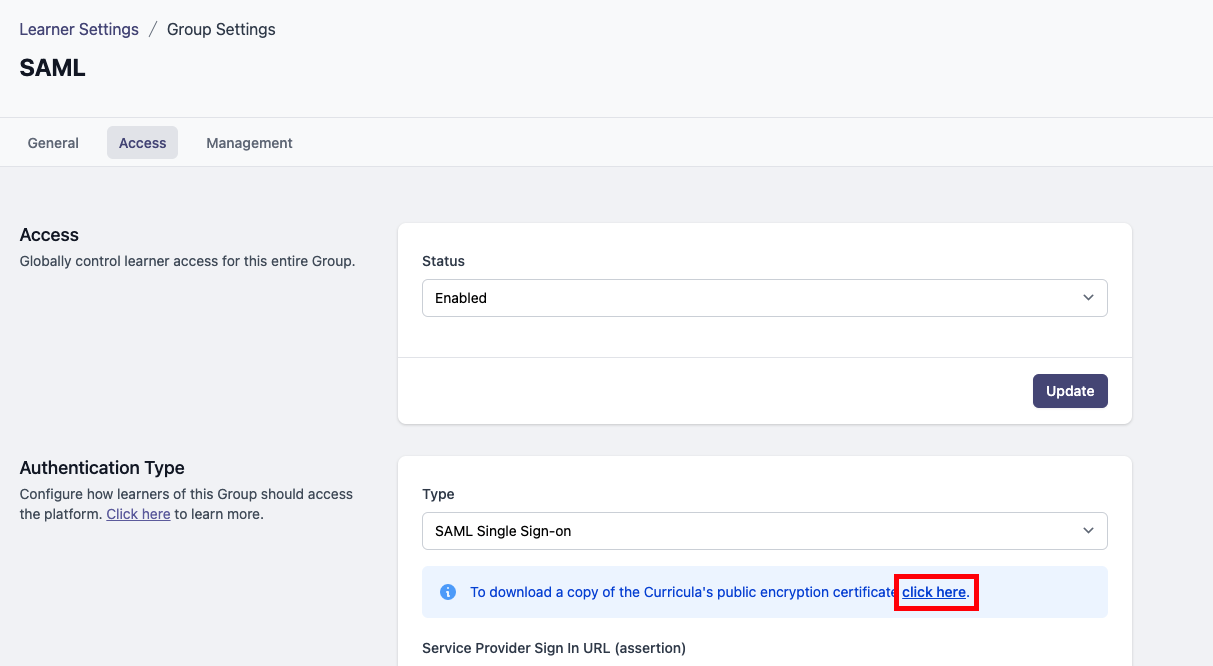
Task: Click the SAML page heading
Action: tap(53, 68)
